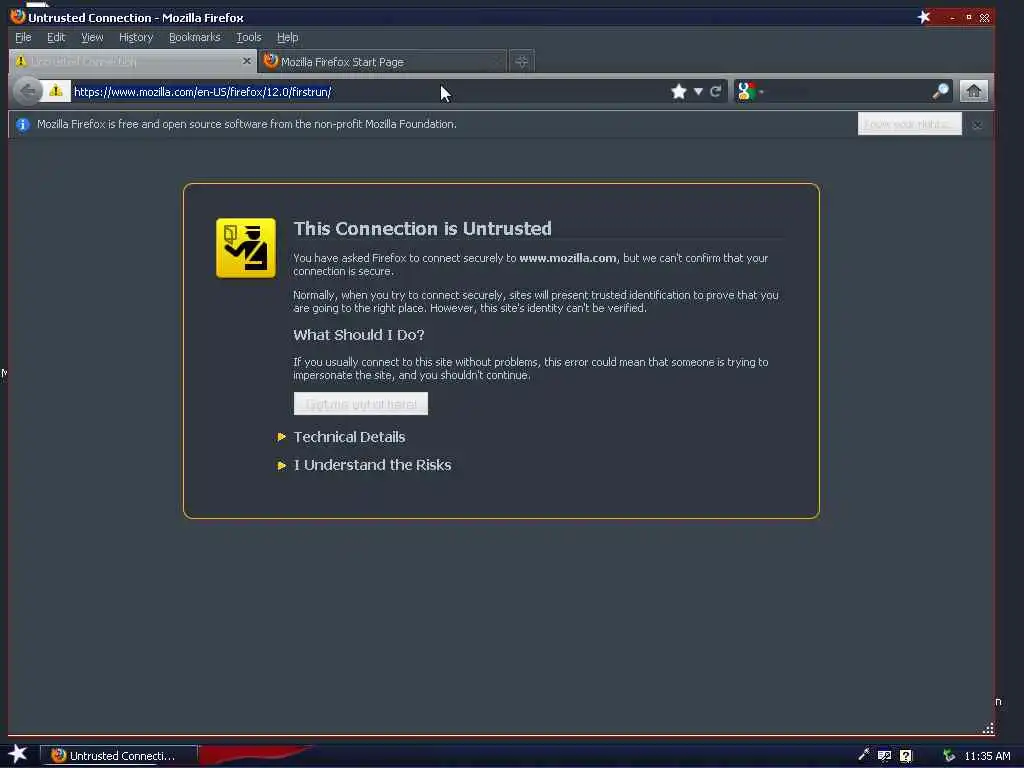This screenshot has width=1024, height=768.
Task: Click the question mark tray icon
Action: click(905, 756)
